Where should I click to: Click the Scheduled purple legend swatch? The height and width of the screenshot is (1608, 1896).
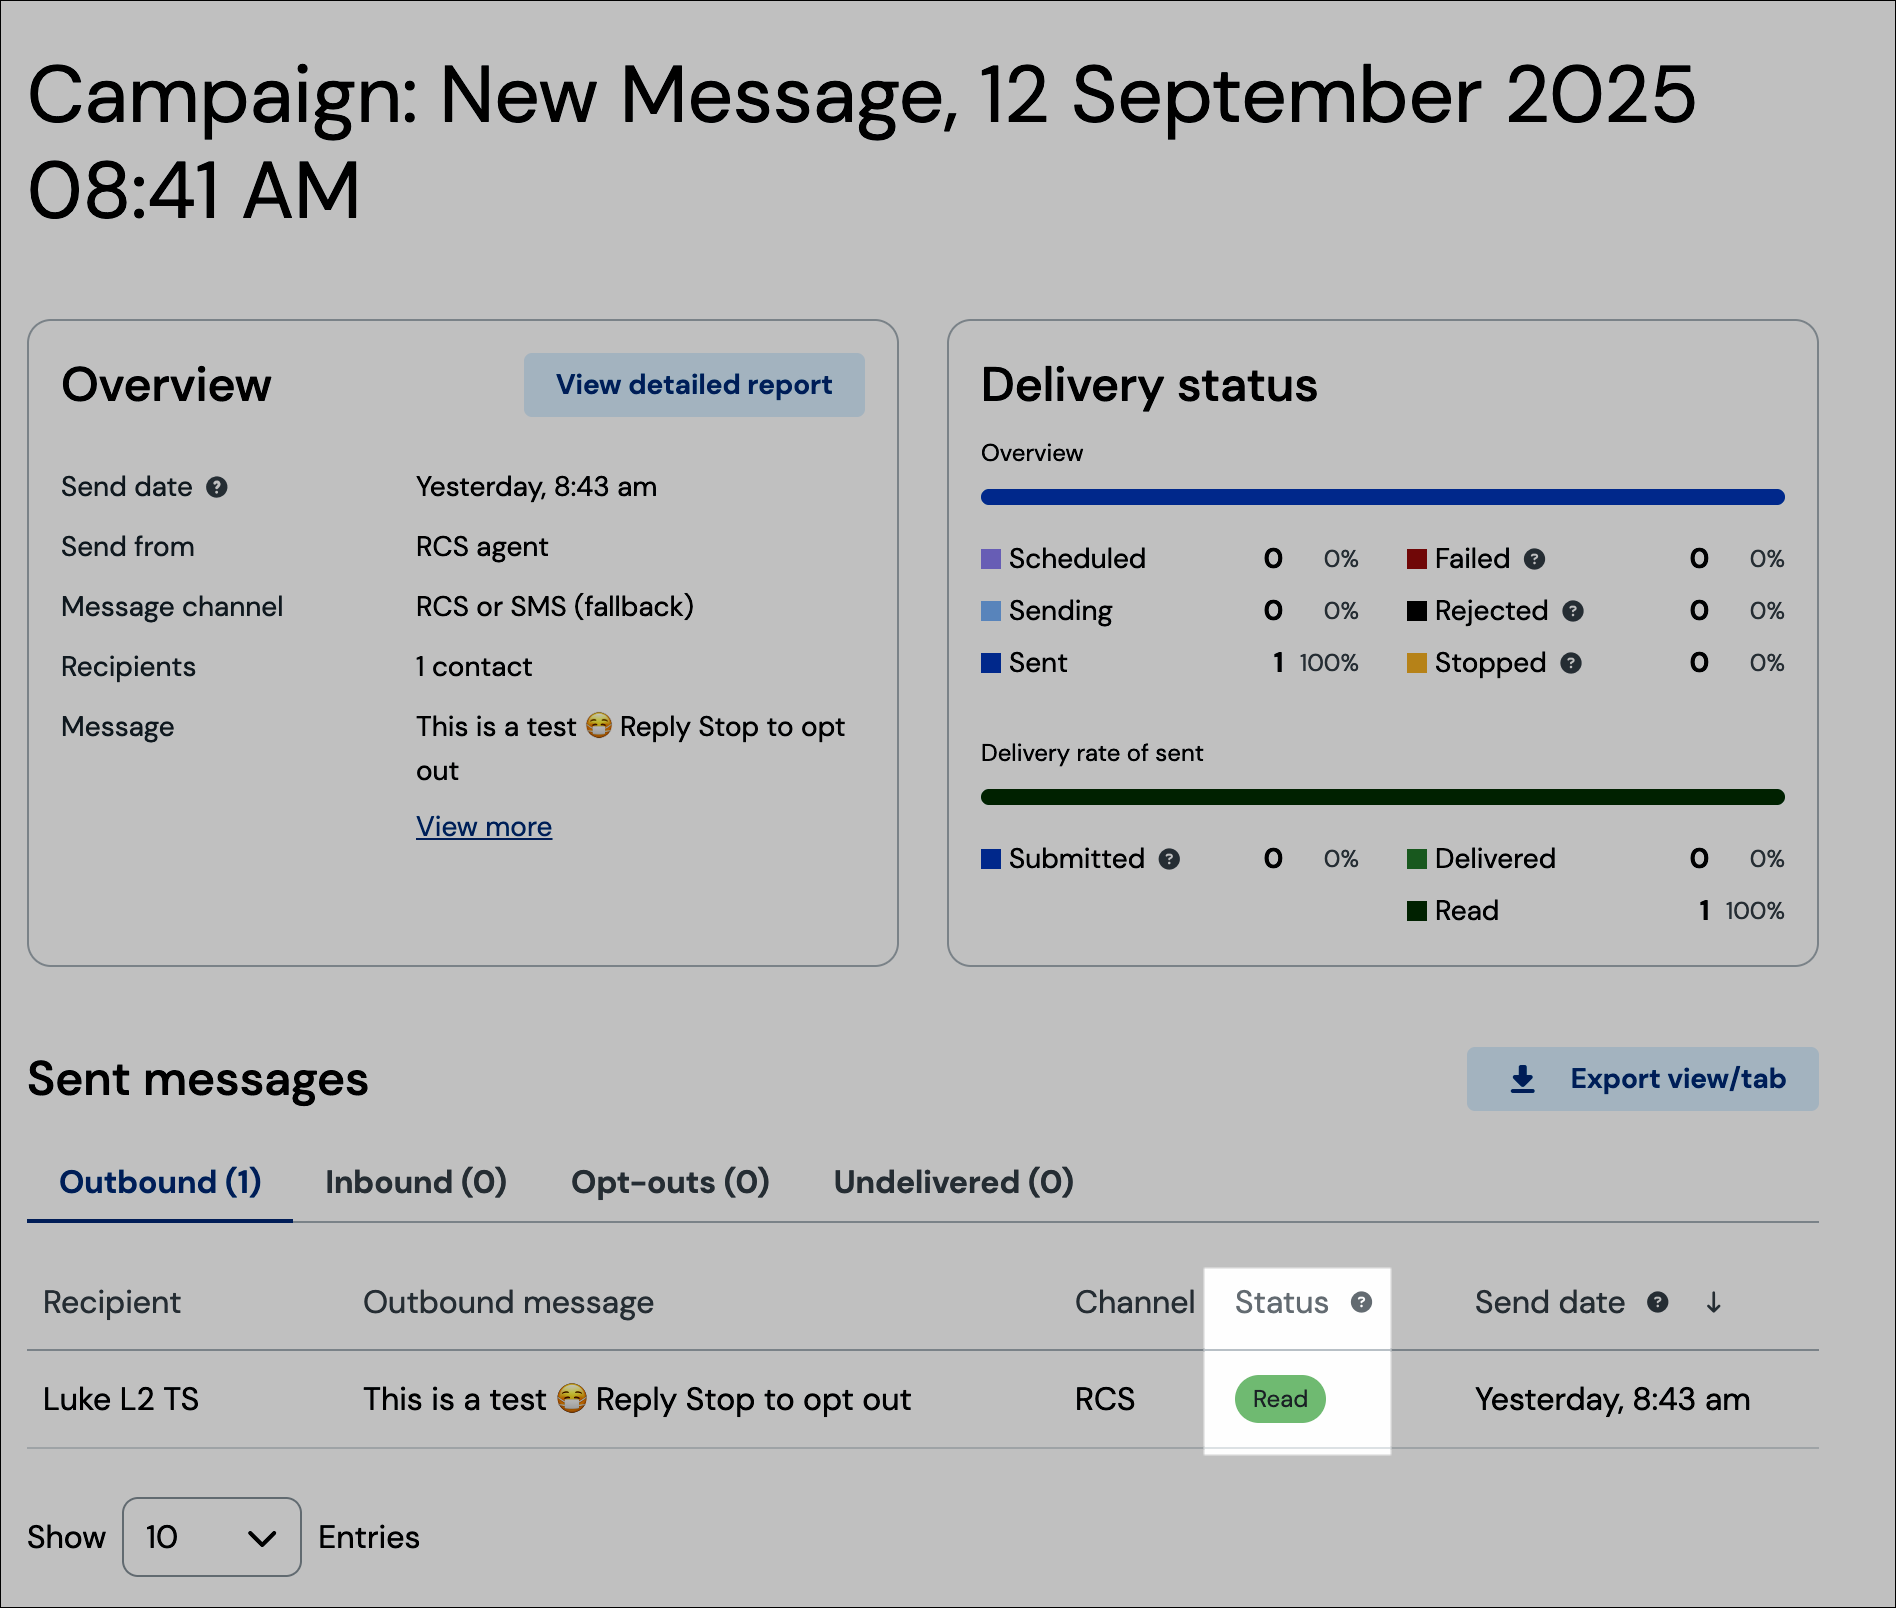[x=991, y=559]
